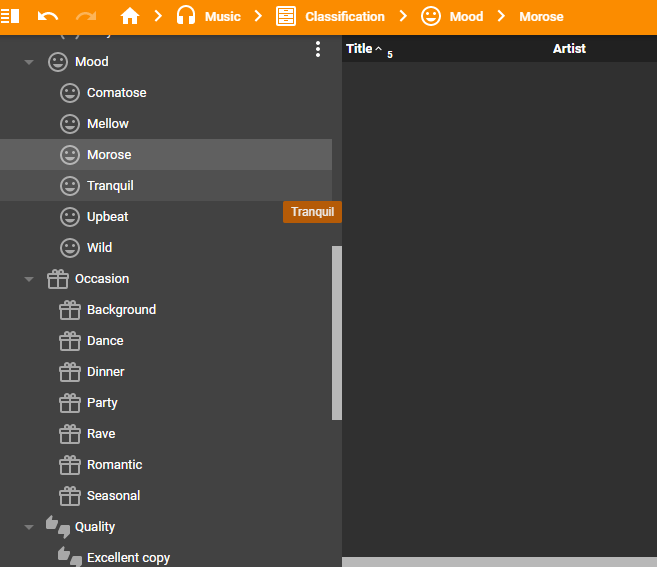Image resolution: width=657 pixels, height=567 pixels.
Task: Click the redo arrow icon
Action: click(86, 16)
